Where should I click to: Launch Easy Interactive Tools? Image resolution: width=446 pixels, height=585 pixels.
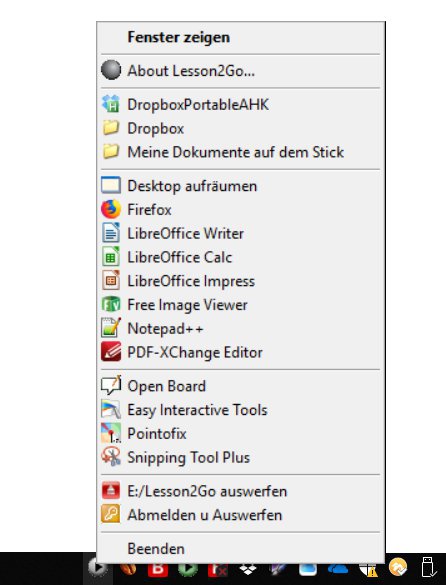click(x=241, y=410)
